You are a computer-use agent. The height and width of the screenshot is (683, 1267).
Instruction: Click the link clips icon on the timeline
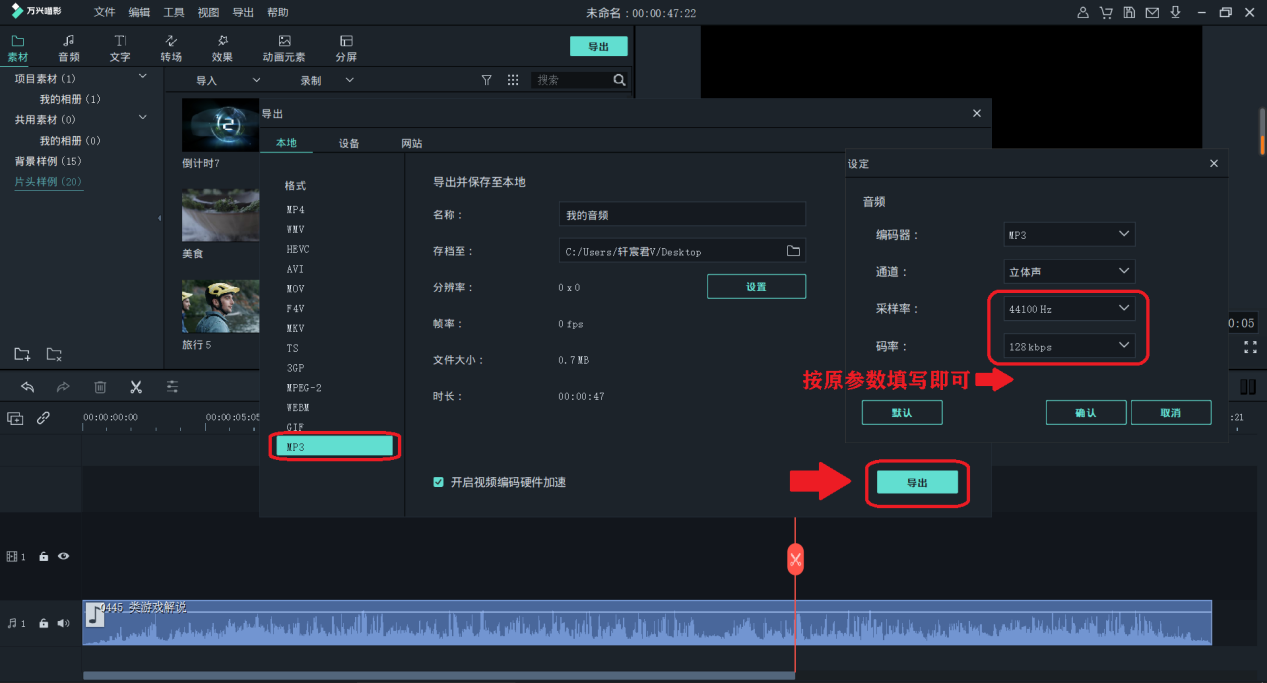pyautogui.click(x=44, y=418)
